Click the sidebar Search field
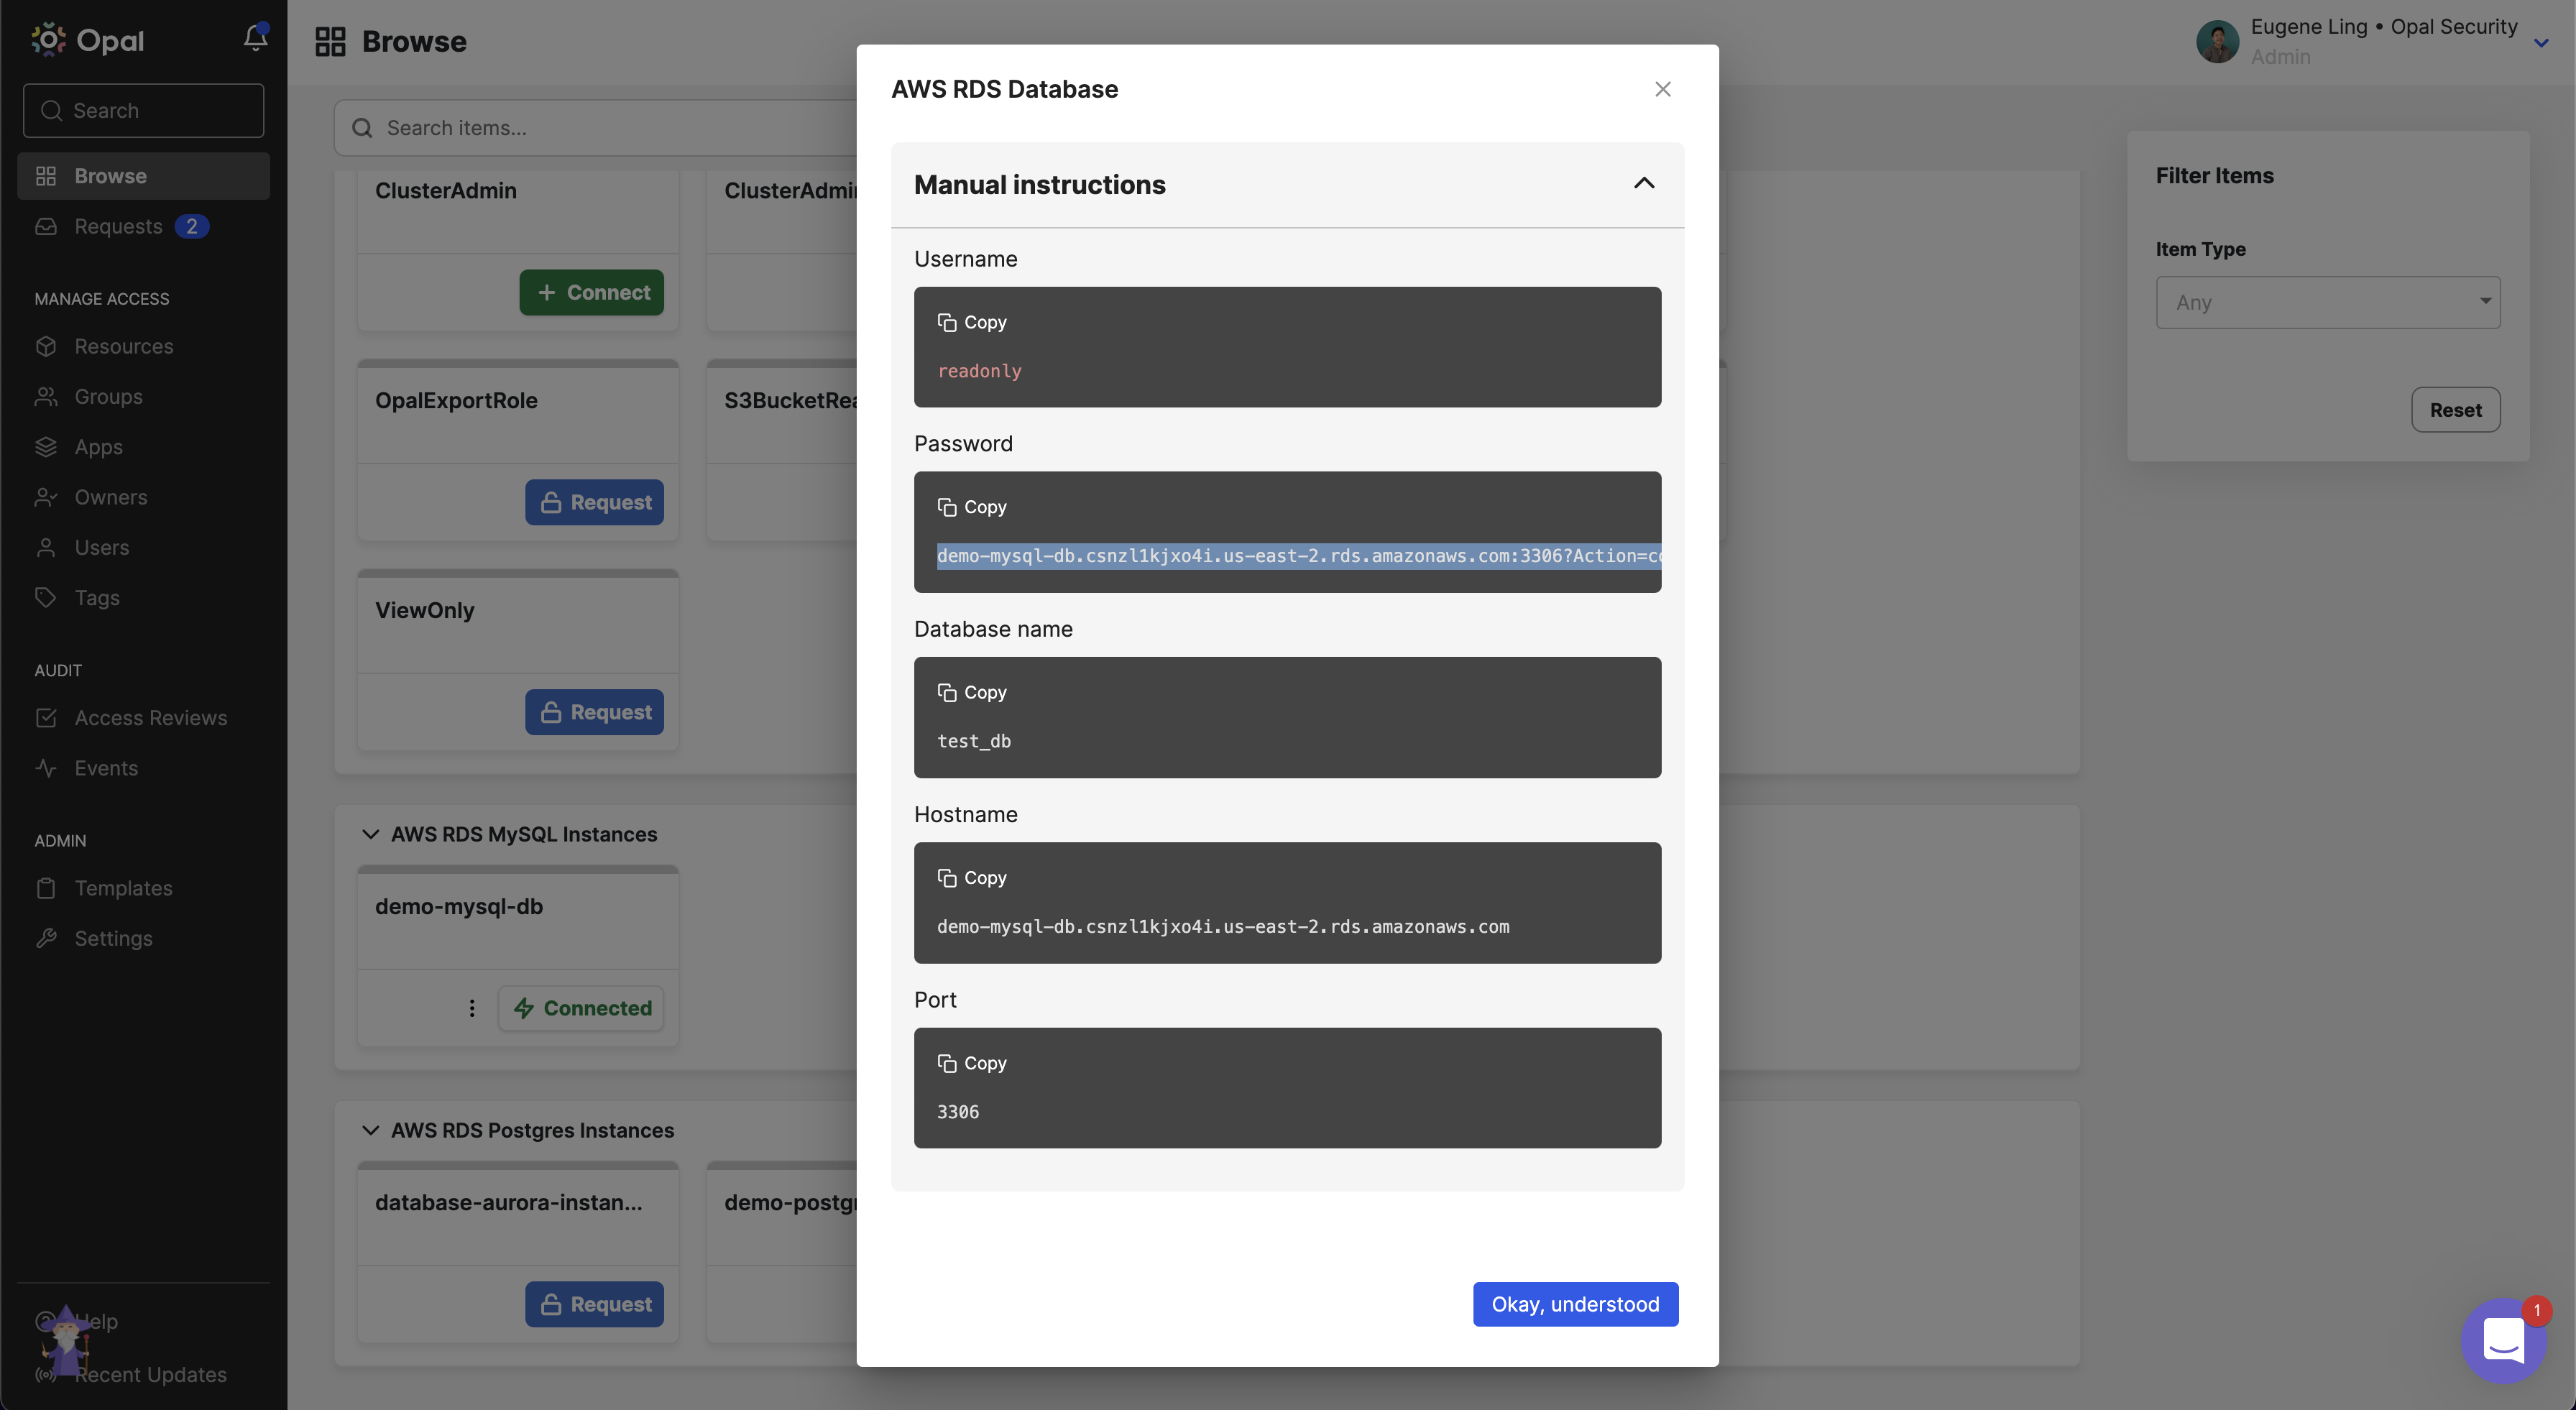The width and height of the screenshot is (2576, 1410). [x=144, y=110]
